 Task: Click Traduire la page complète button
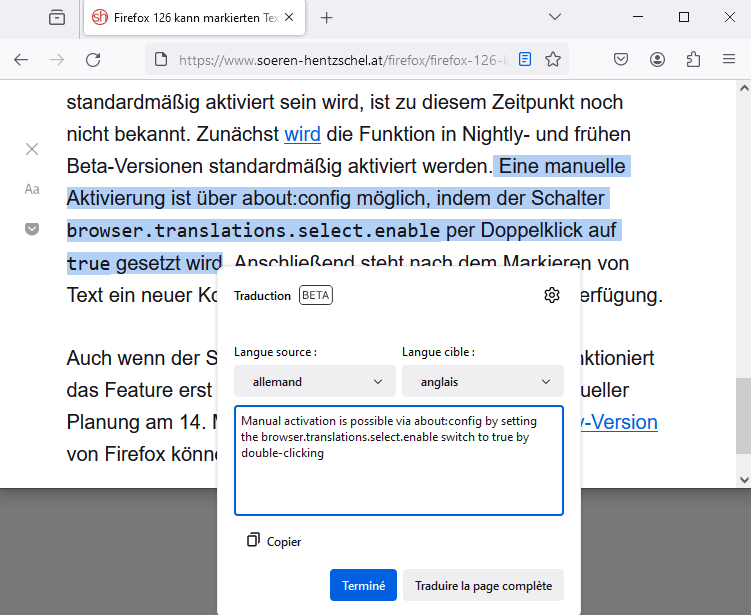483,585
